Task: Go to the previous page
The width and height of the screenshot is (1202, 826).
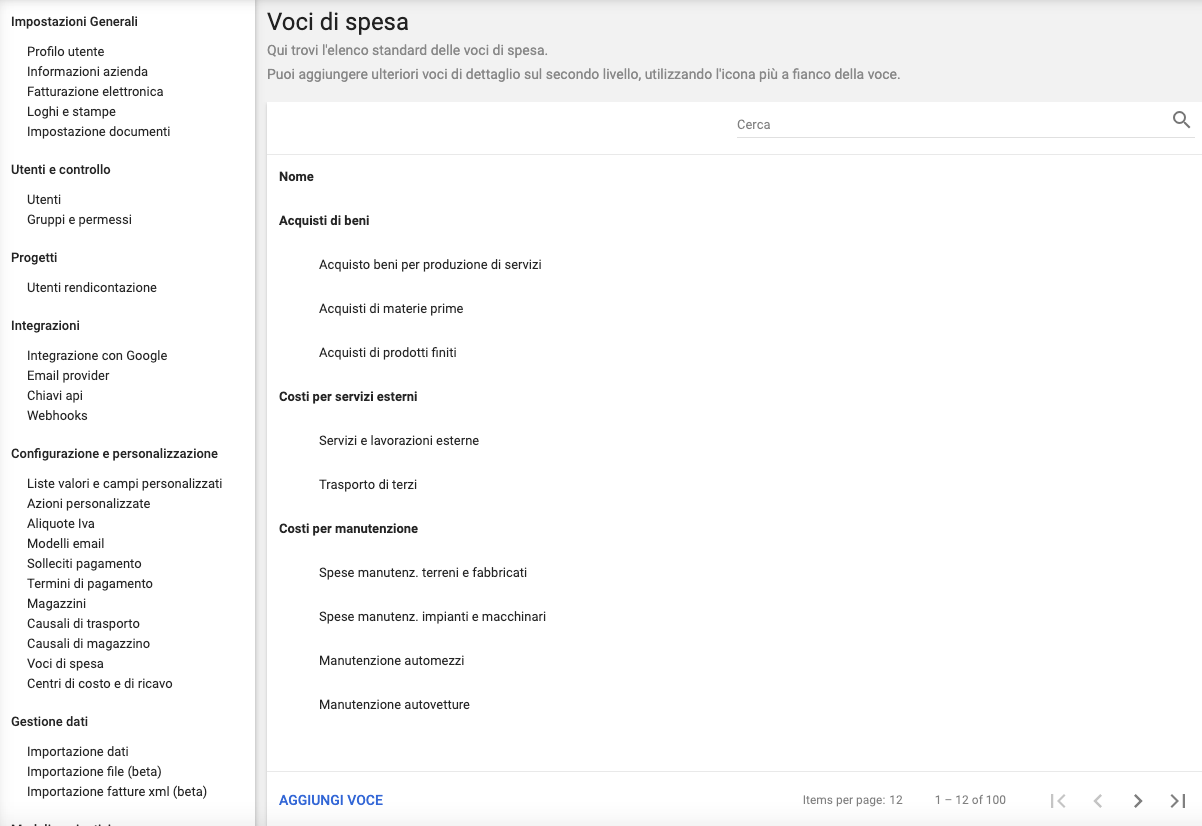Action: [x=1098, y=800]
